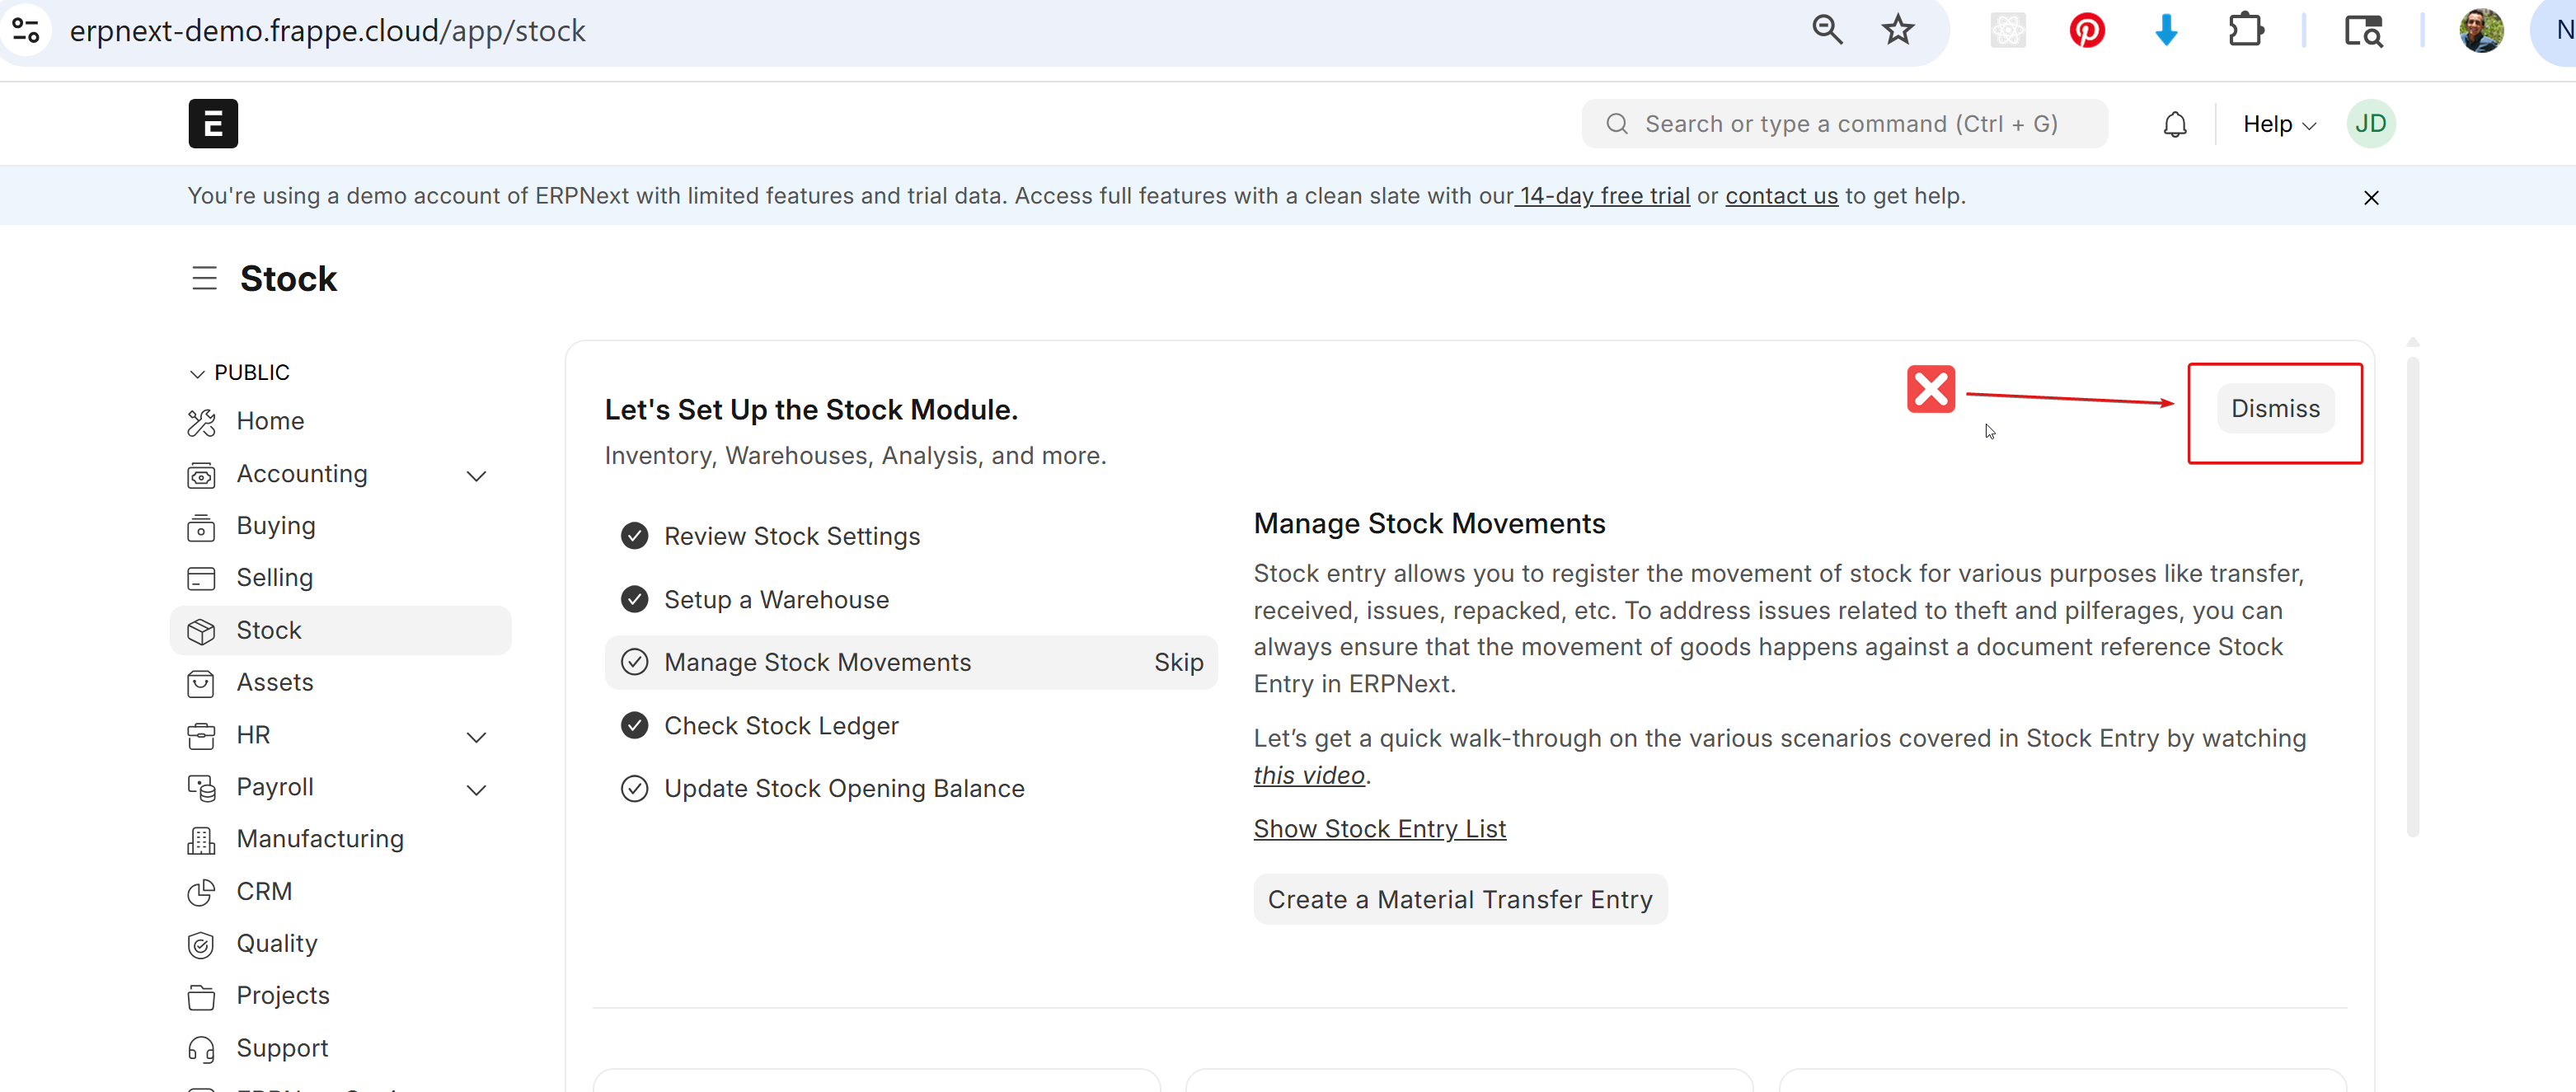Open the browser media search side icon
The height and width of the screenshot is (1092, 2576).
tap(2363, 30)
